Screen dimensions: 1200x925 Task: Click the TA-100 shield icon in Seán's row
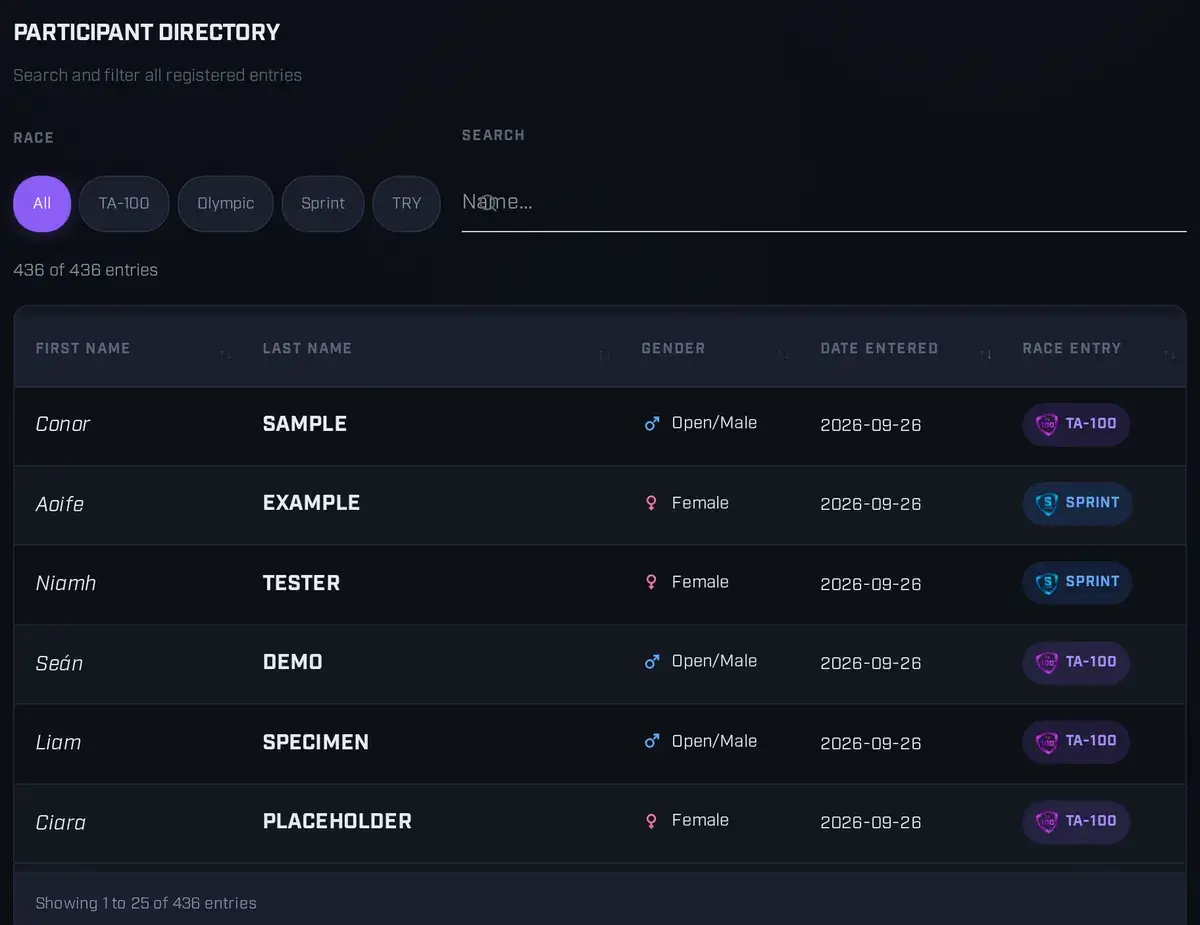[x=1046, y=662]
